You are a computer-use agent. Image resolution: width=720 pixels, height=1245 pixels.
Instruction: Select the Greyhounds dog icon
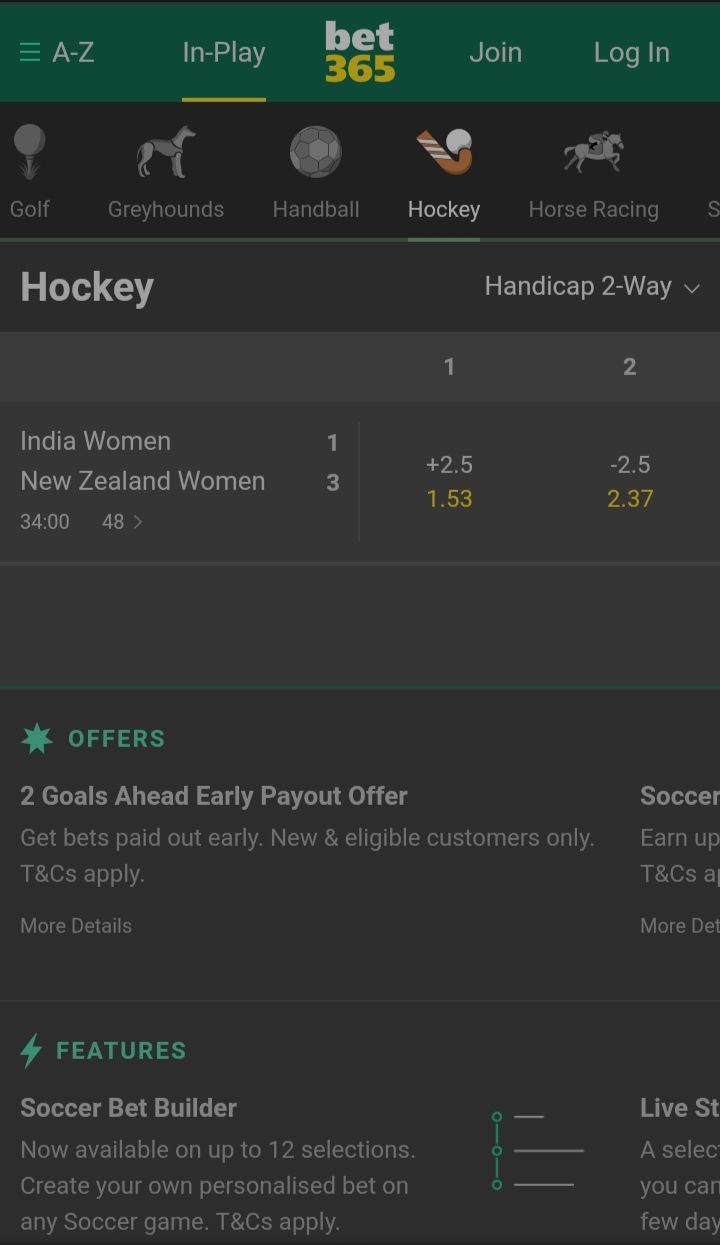[x=166, y=153]
